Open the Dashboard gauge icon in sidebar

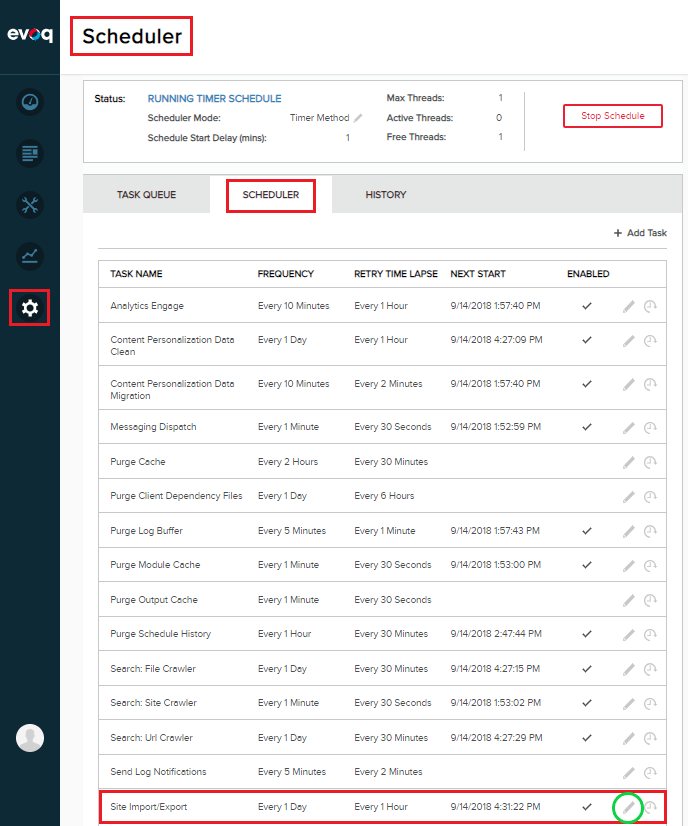click(x=30, y=102)
